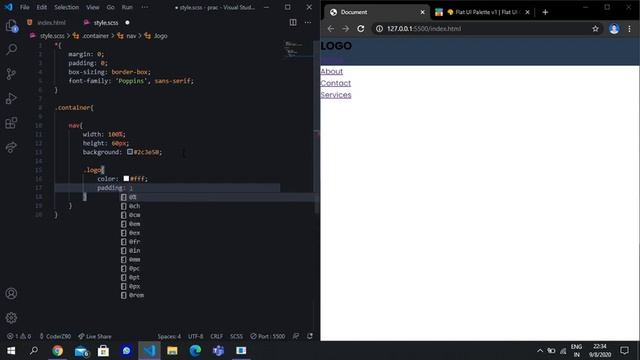Open Chrome from the taskbar

click(58, 351)
